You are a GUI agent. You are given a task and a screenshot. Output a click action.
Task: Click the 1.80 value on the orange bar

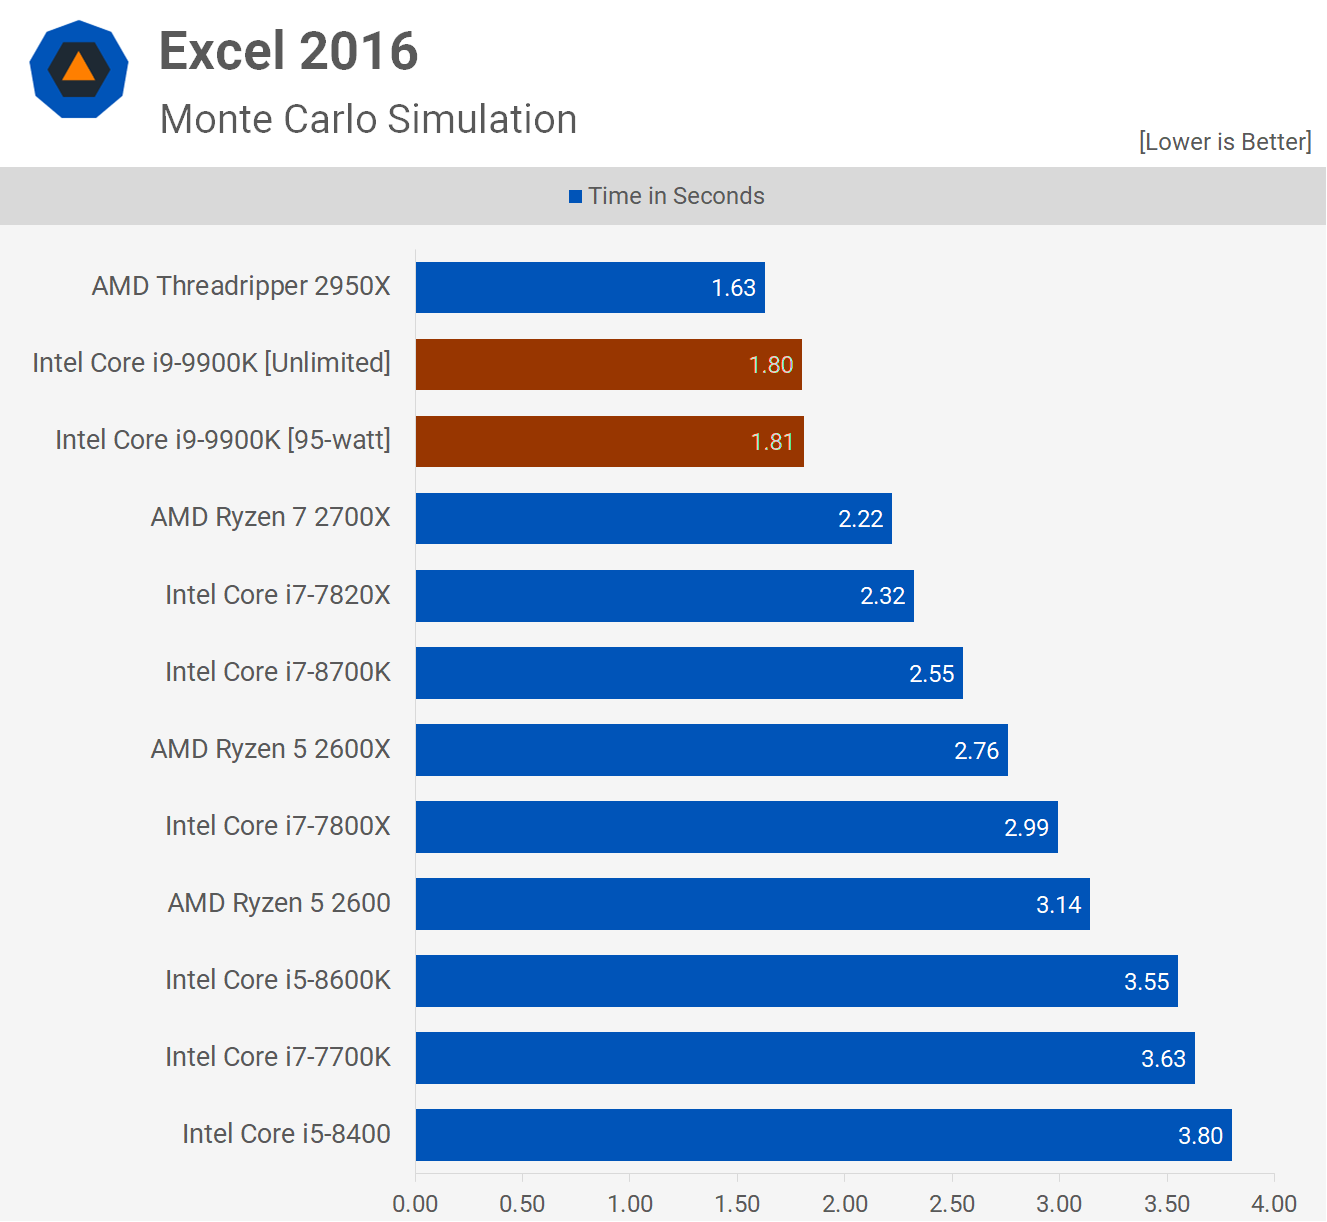click(x=771, y=365)
